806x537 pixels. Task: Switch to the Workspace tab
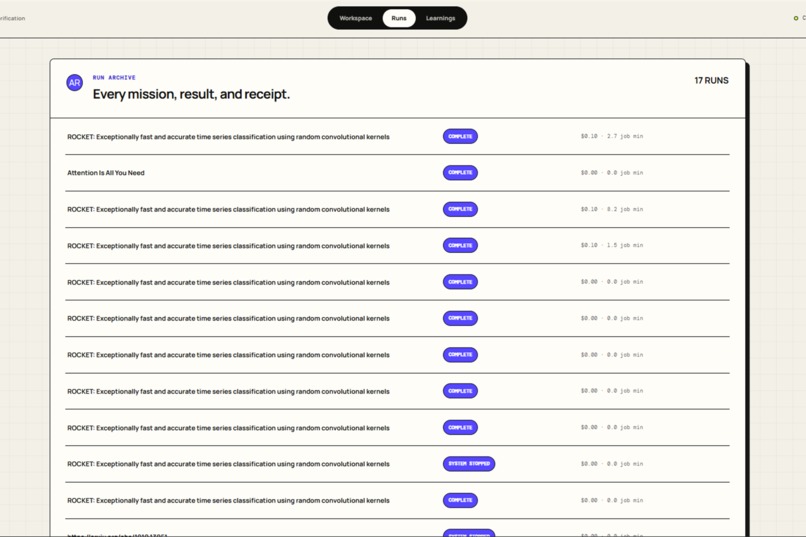[x=356, y=18]
